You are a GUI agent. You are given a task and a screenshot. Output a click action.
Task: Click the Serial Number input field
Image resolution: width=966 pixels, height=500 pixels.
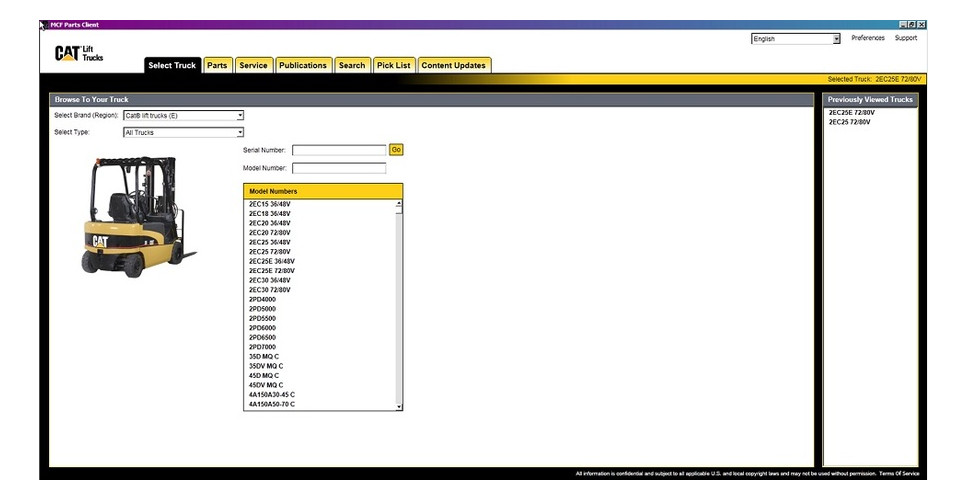[339, 150]
